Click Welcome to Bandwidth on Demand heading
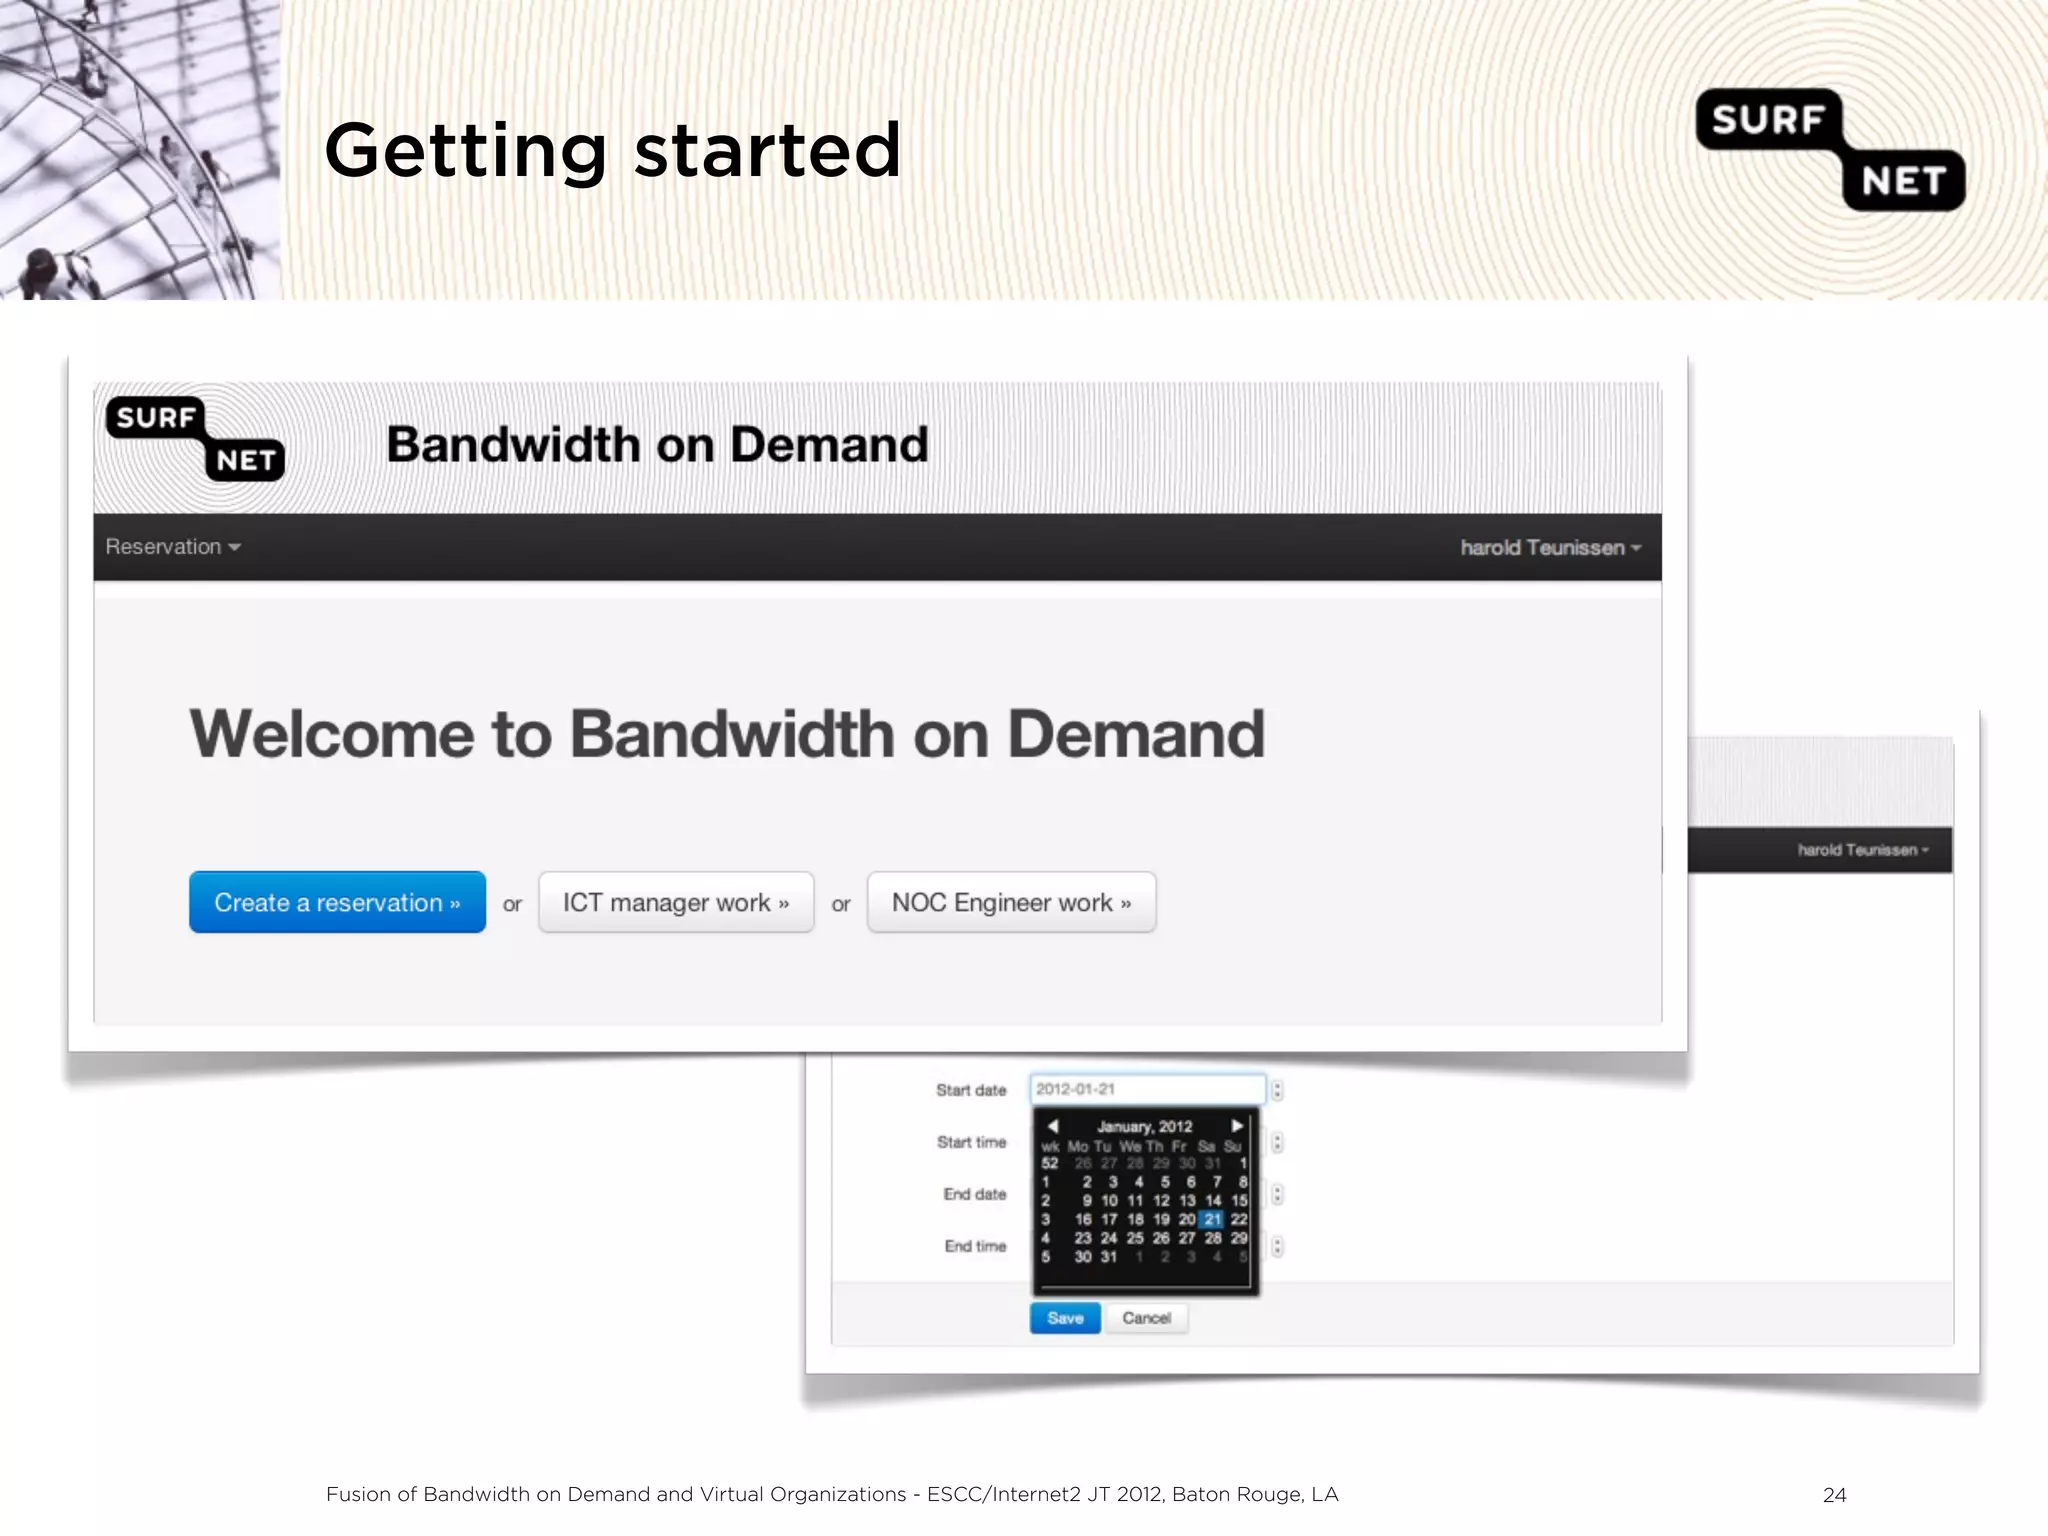The height and width of the screenshot is (1536, 2048). click(727, 733)
